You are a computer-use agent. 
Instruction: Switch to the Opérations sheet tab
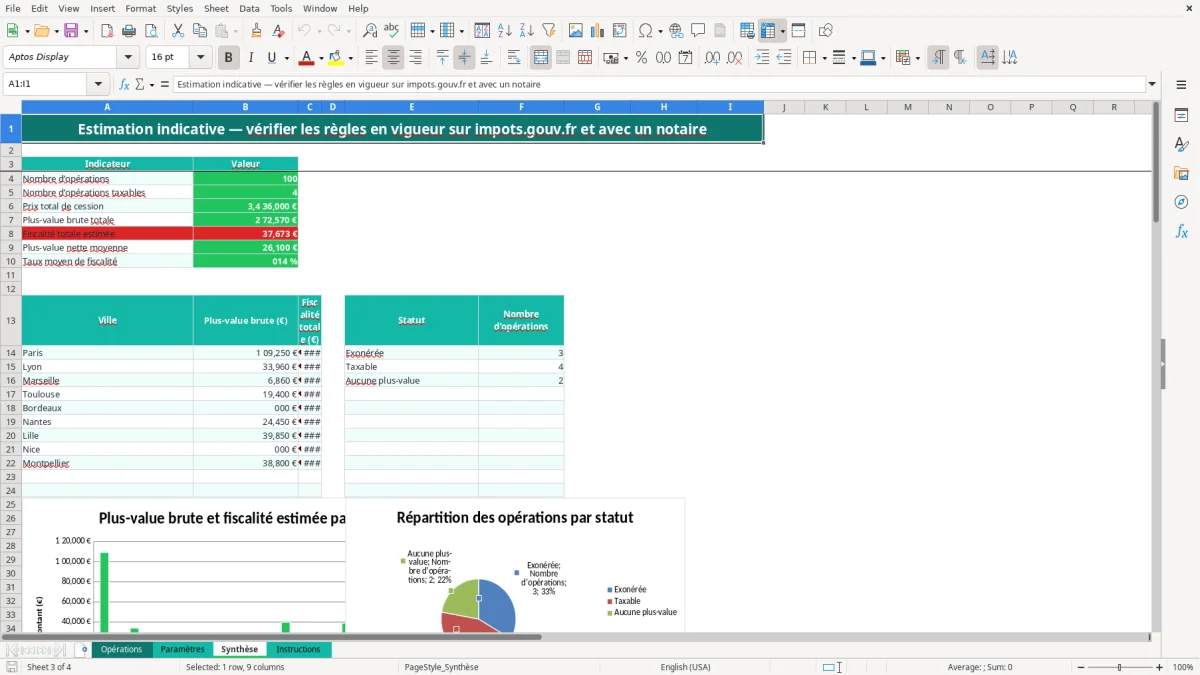[x=122, y=649]
